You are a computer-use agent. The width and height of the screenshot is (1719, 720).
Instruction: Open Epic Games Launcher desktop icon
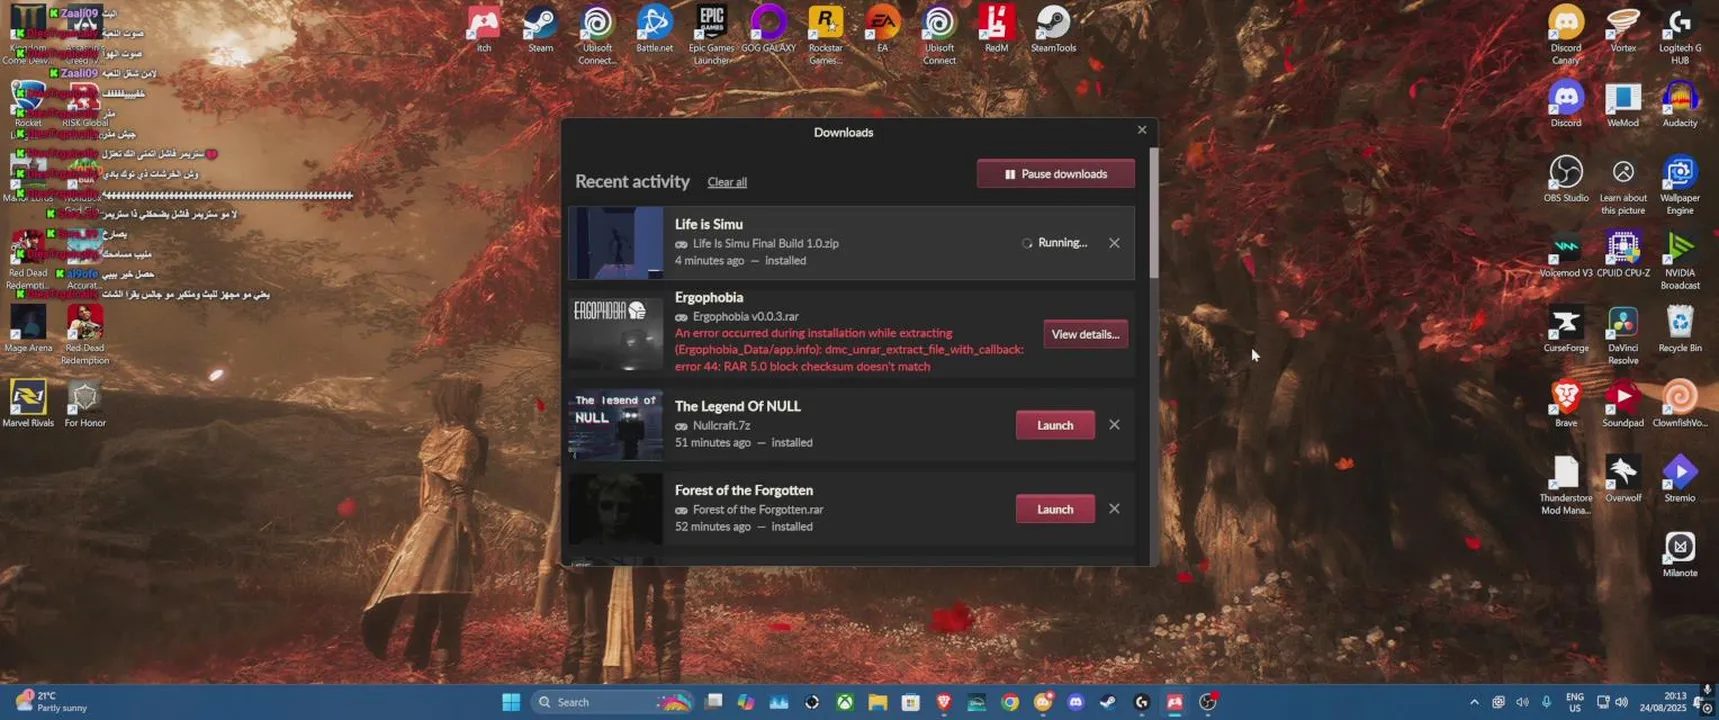(711, 34)
